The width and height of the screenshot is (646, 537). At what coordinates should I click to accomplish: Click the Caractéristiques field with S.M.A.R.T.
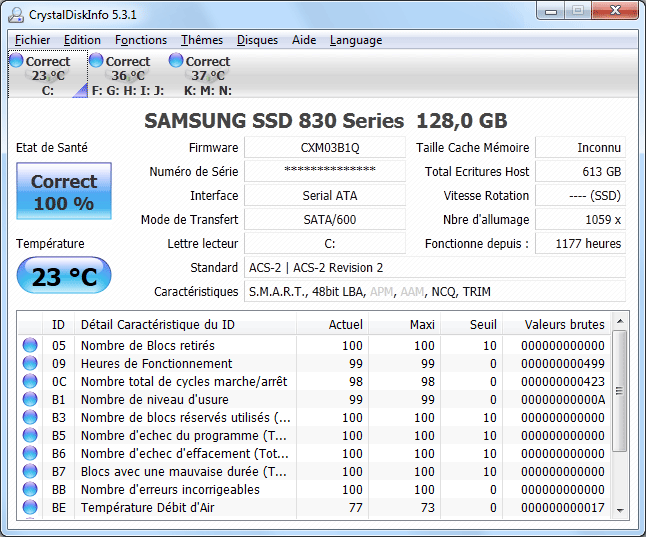pos(435,291)
